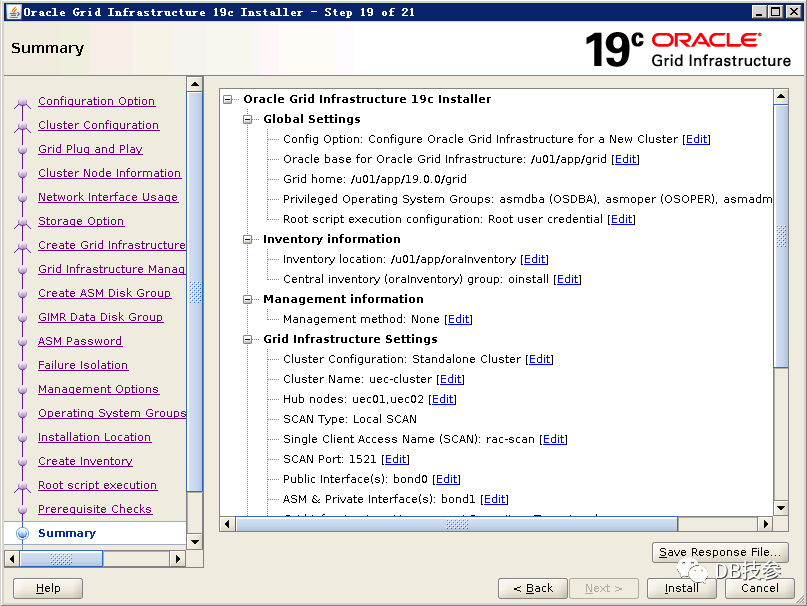Click left arrow of steps panel scrollbar
The height and width of the screenshot is (606, 807).
pyautogui.click(x=12, y=559)
